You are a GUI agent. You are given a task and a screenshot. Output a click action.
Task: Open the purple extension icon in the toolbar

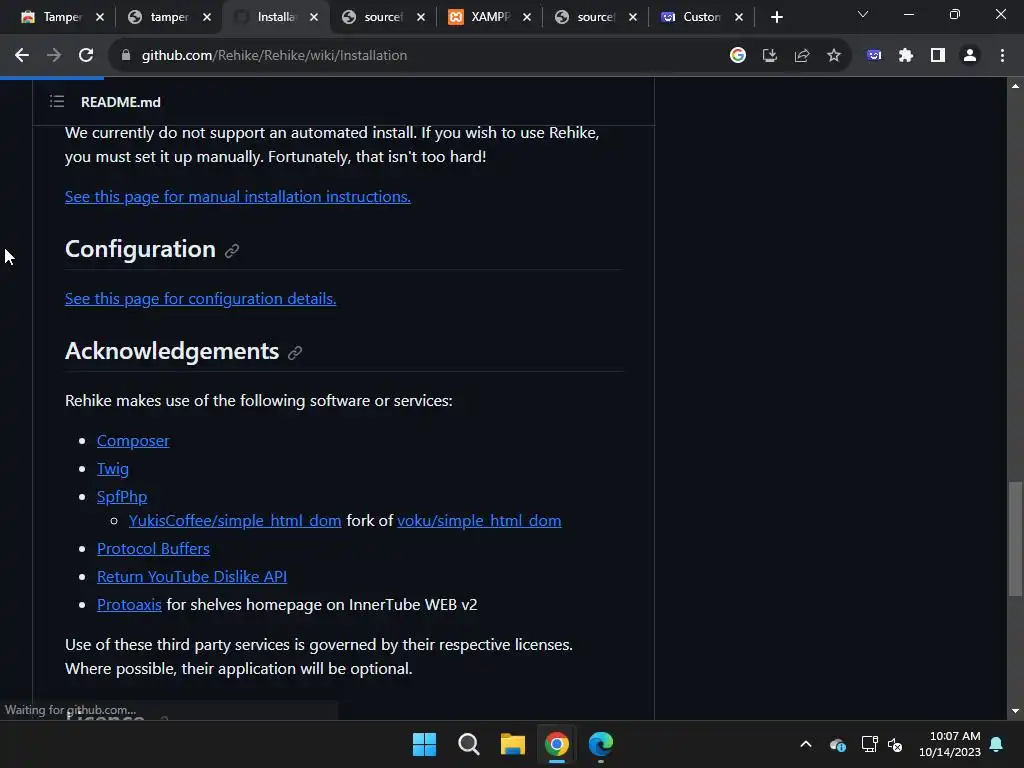[x=874, y=56]
